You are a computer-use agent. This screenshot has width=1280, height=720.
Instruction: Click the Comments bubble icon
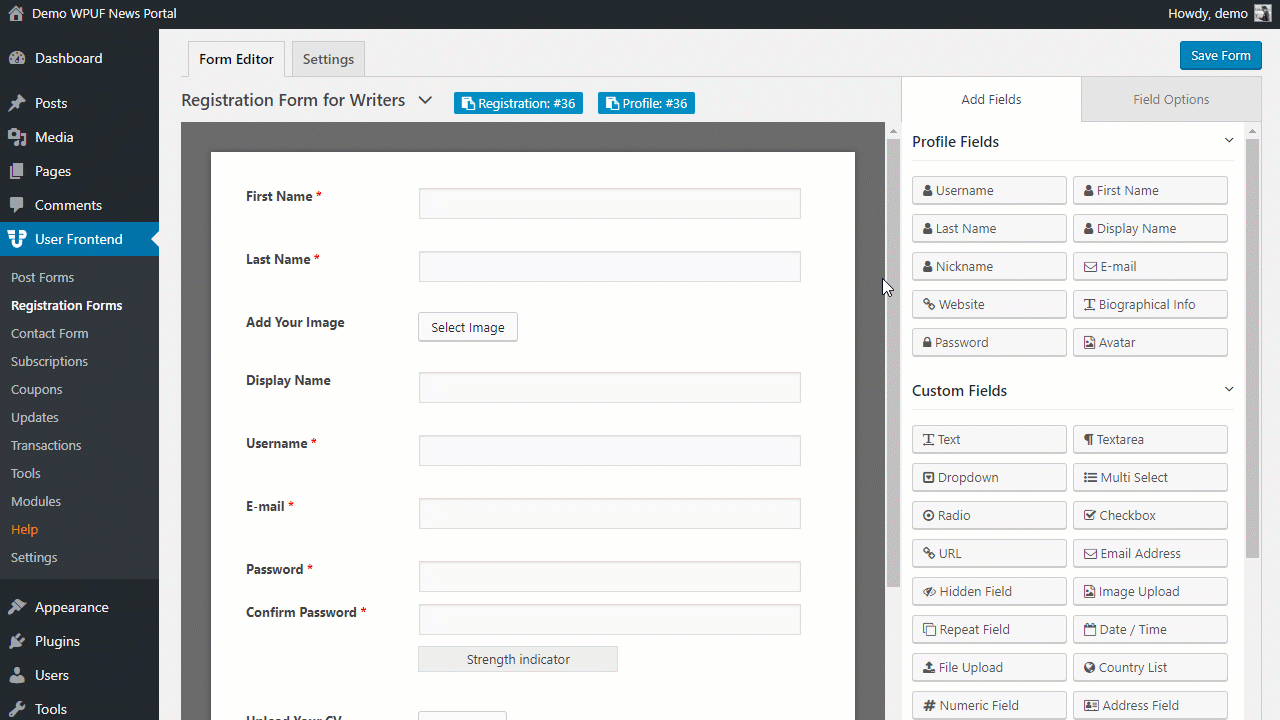tap(17, 205)
